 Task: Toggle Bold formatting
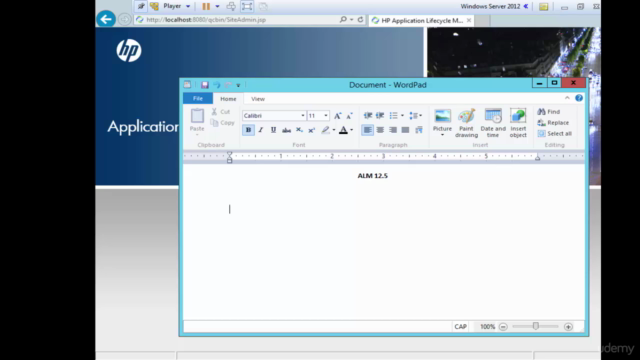(248, 130)
